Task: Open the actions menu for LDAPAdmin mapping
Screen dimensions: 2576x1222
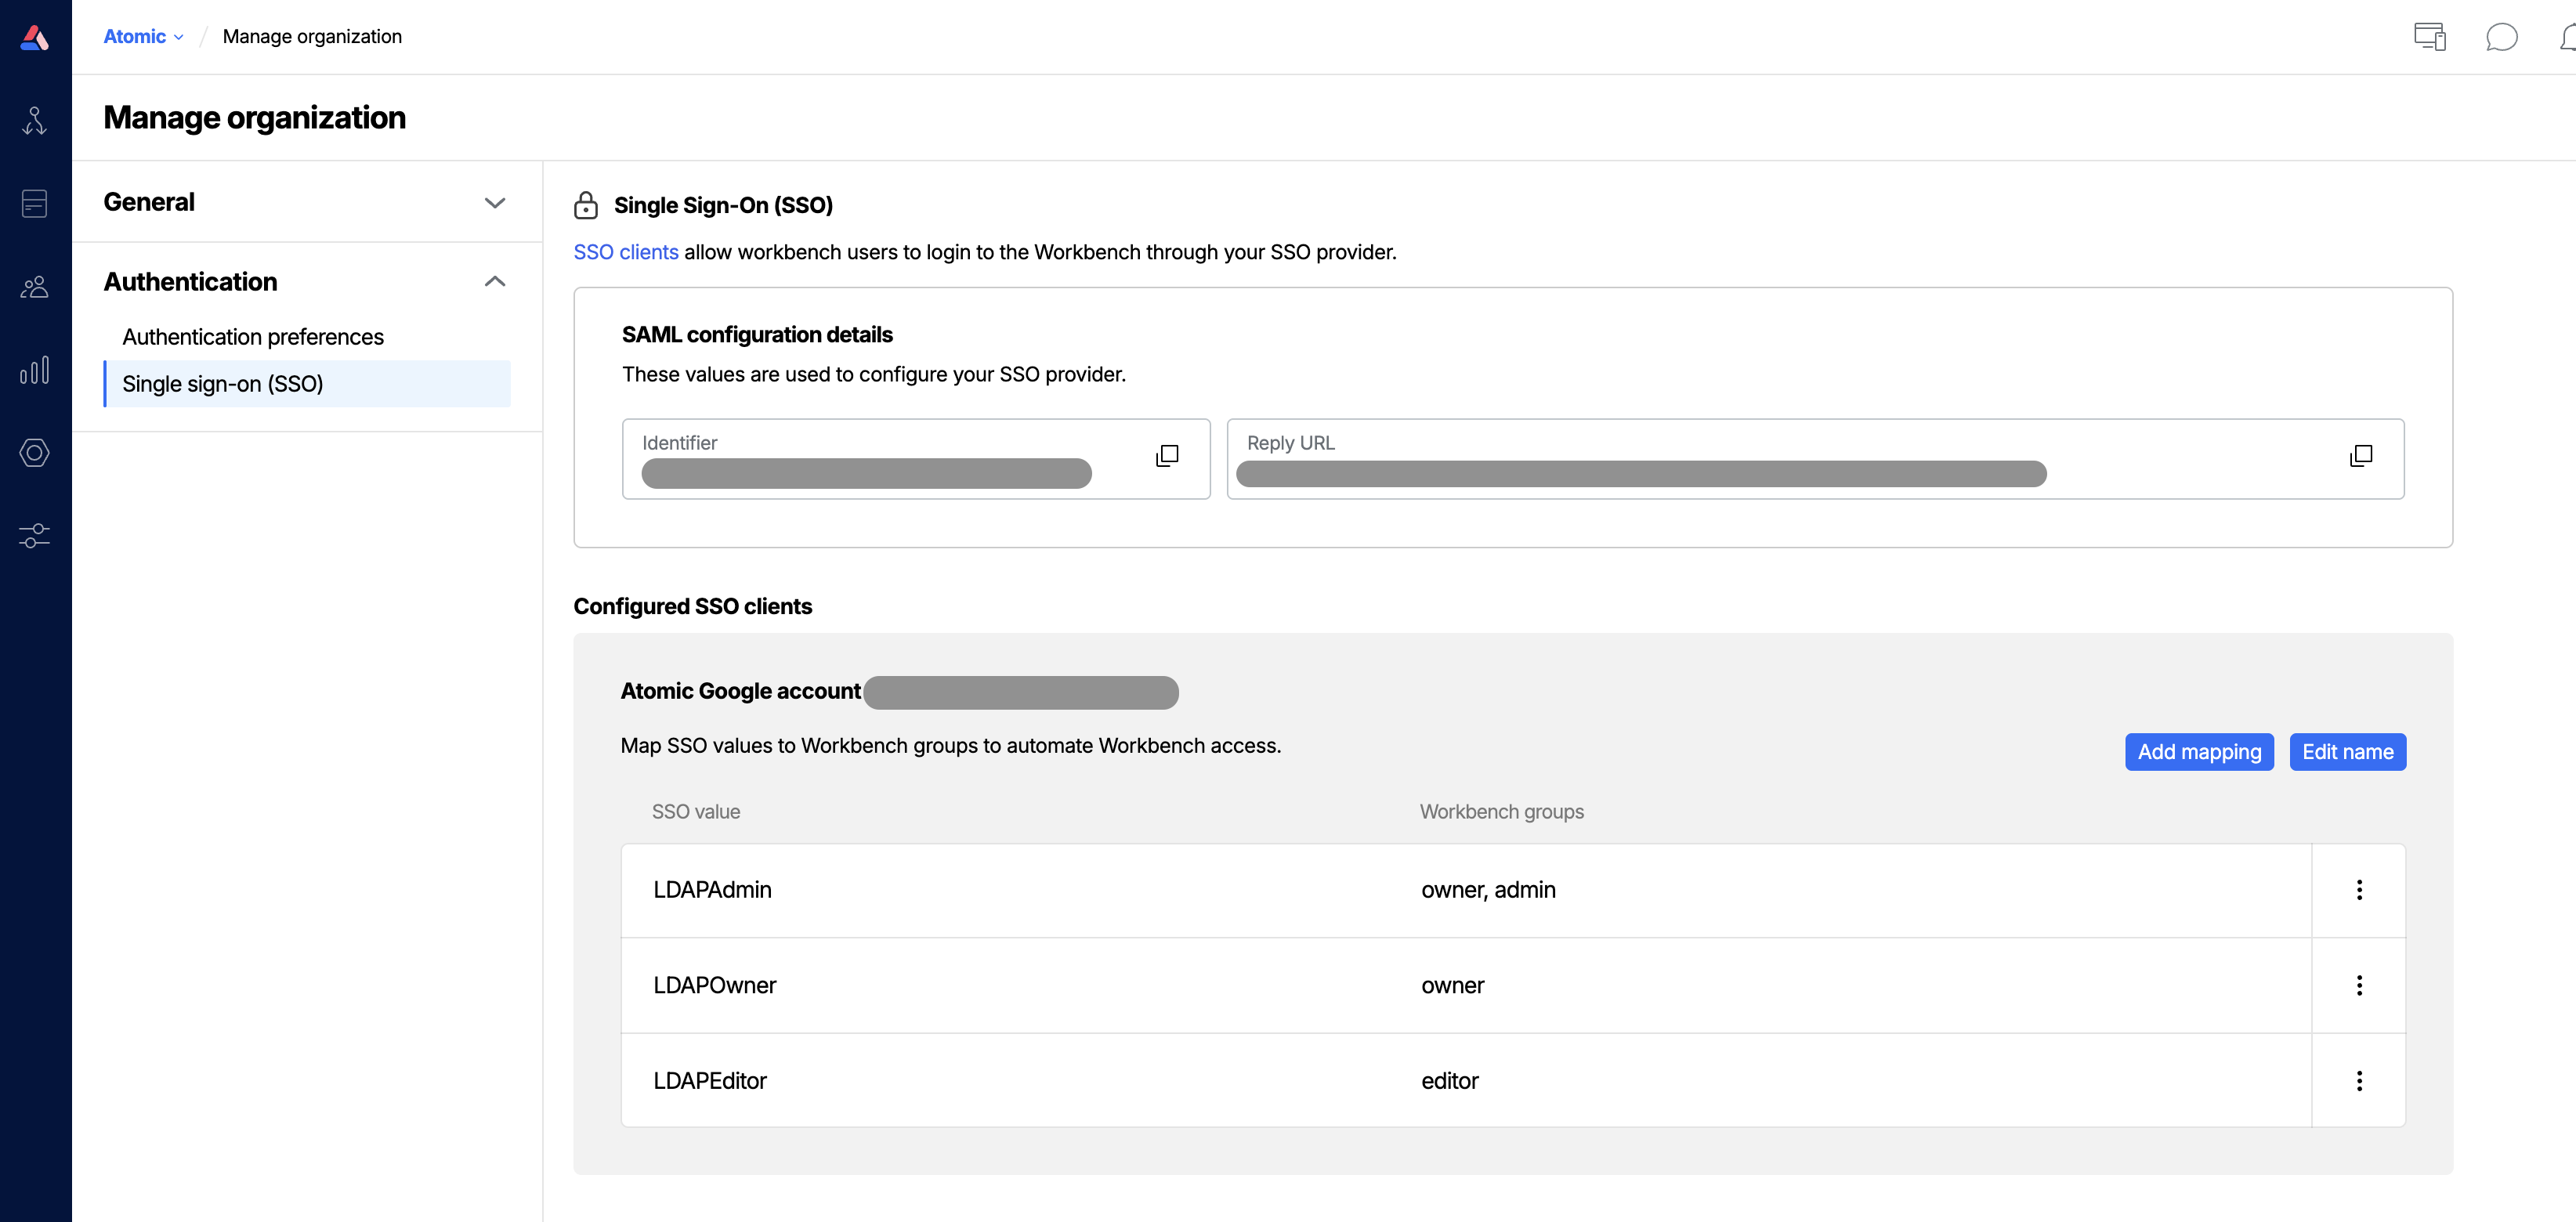Action: click(x=2360, y=890)
